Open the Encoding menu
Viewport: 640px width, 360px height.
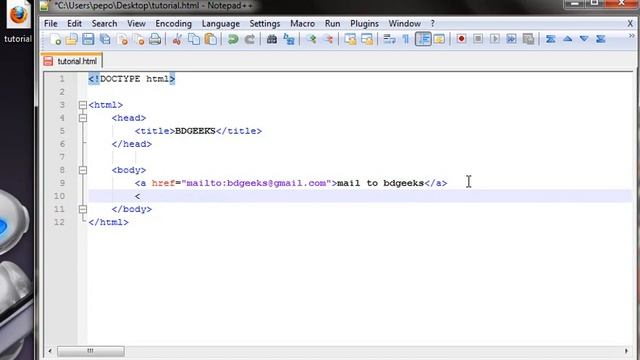point(173,24)
